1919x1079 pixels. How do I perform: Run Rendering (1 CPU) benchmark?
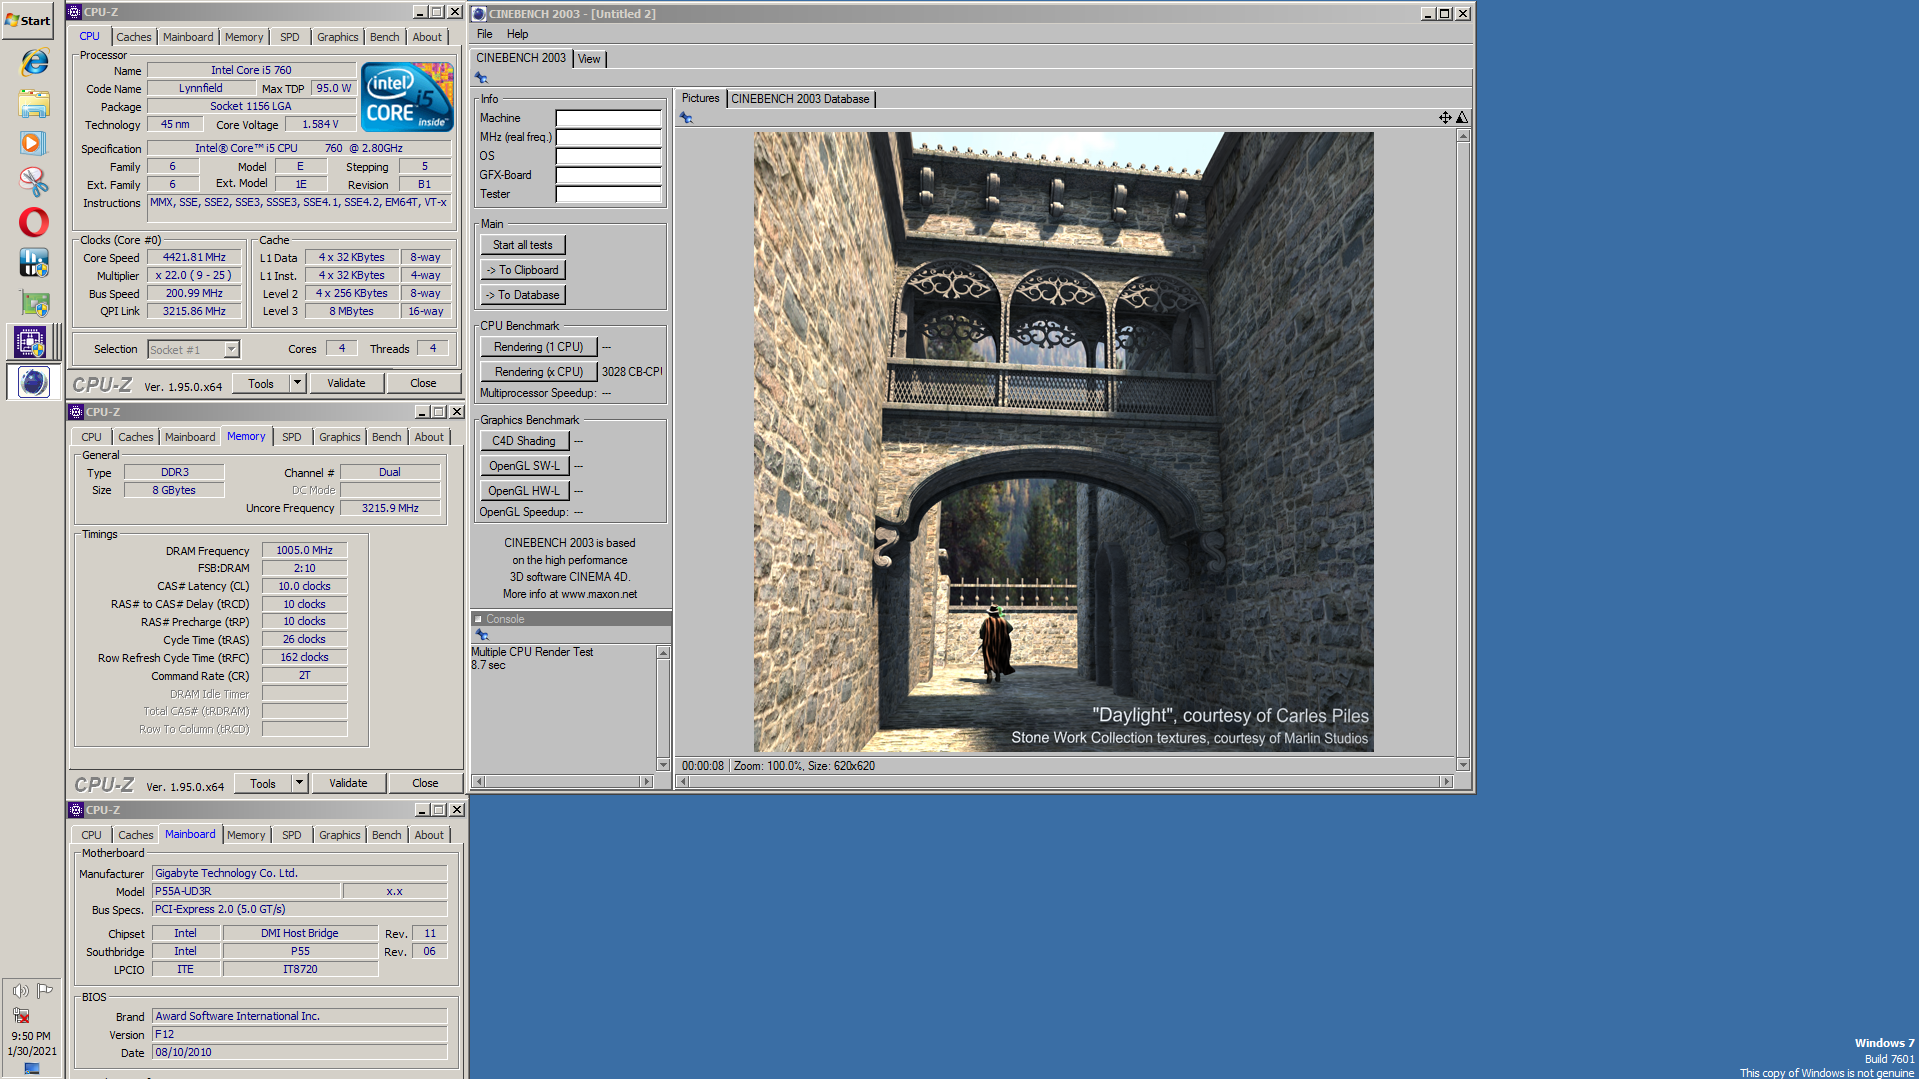538,347
